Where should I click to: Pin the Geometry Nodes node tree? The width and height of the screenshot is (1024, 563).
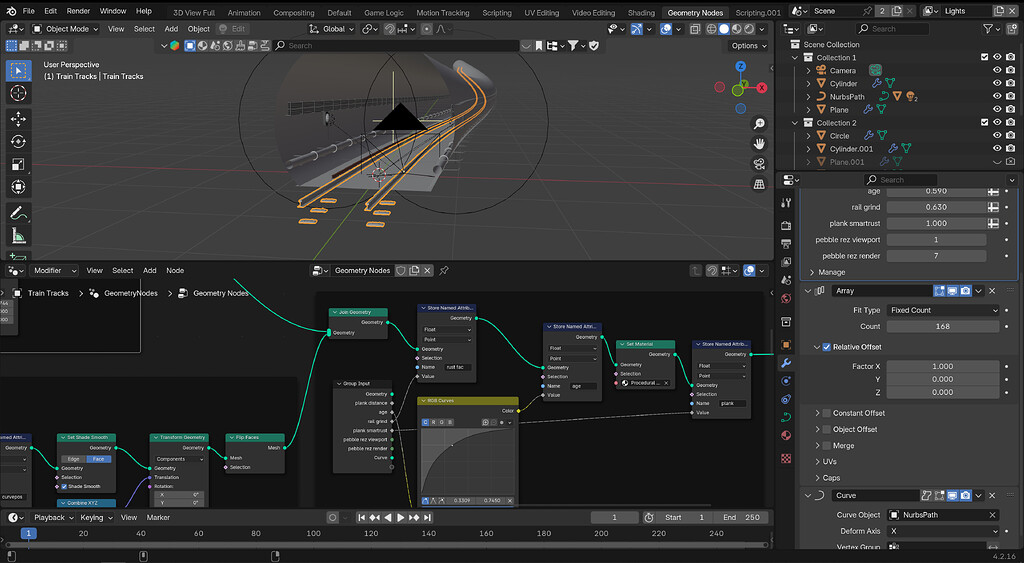coord(444,270)
